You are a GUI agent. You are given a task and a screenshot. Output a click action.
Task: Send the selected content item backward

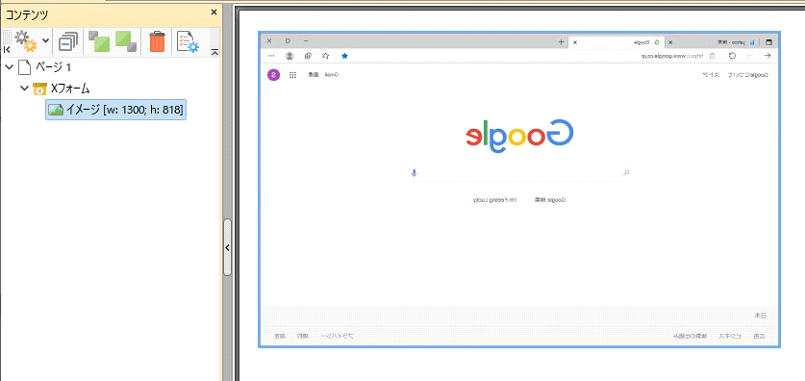(126, 41)
